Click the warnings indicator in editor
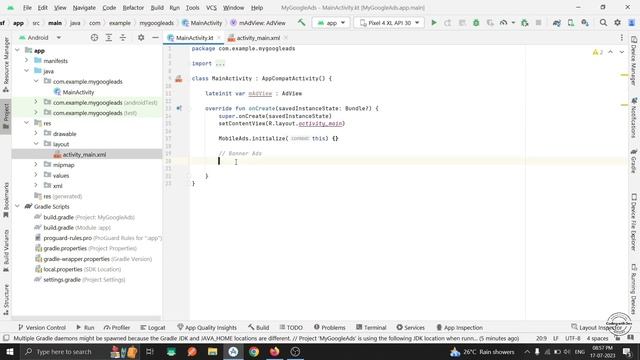 click(x=598, y=52)
